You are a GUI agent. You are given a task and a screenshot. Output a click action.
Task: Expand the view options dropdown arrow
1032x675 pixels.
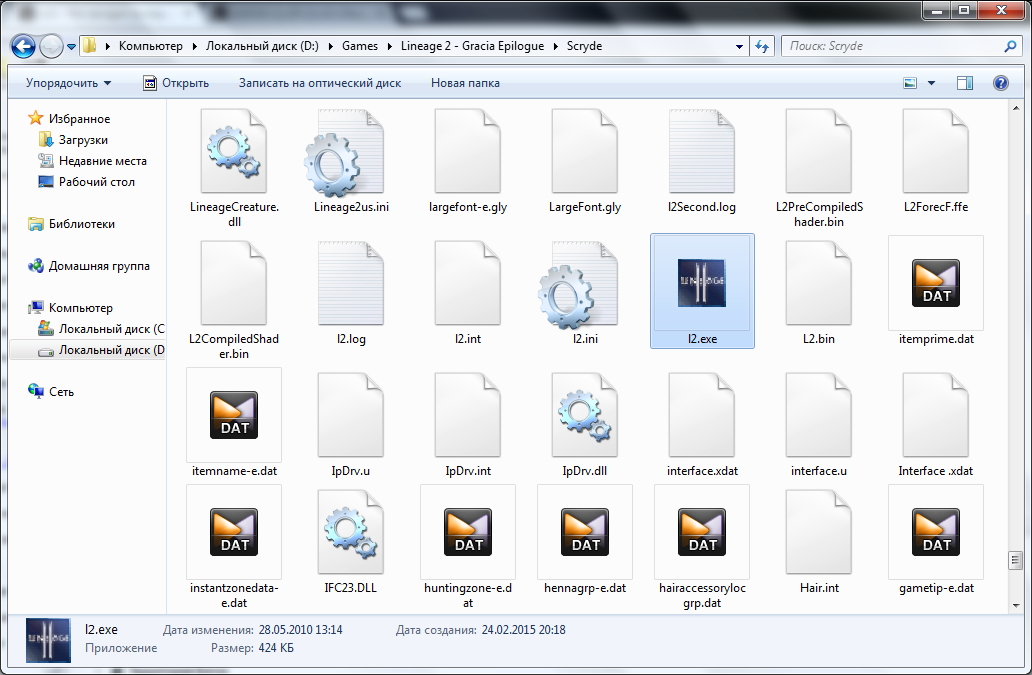point(932,83)
